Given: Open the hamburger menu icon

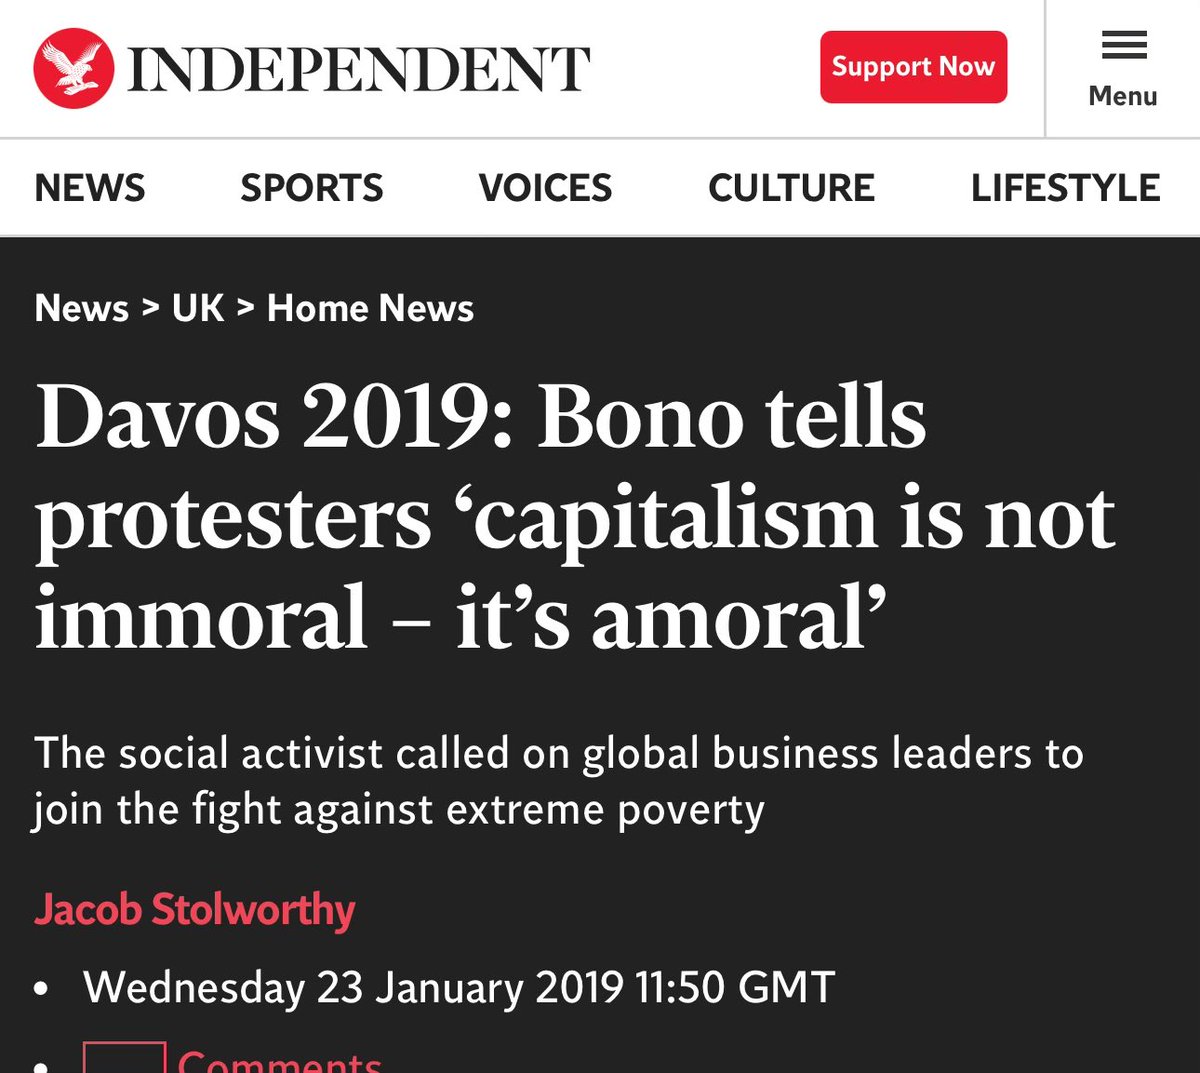Looking at the screenshot, I should coord(1123,45).
